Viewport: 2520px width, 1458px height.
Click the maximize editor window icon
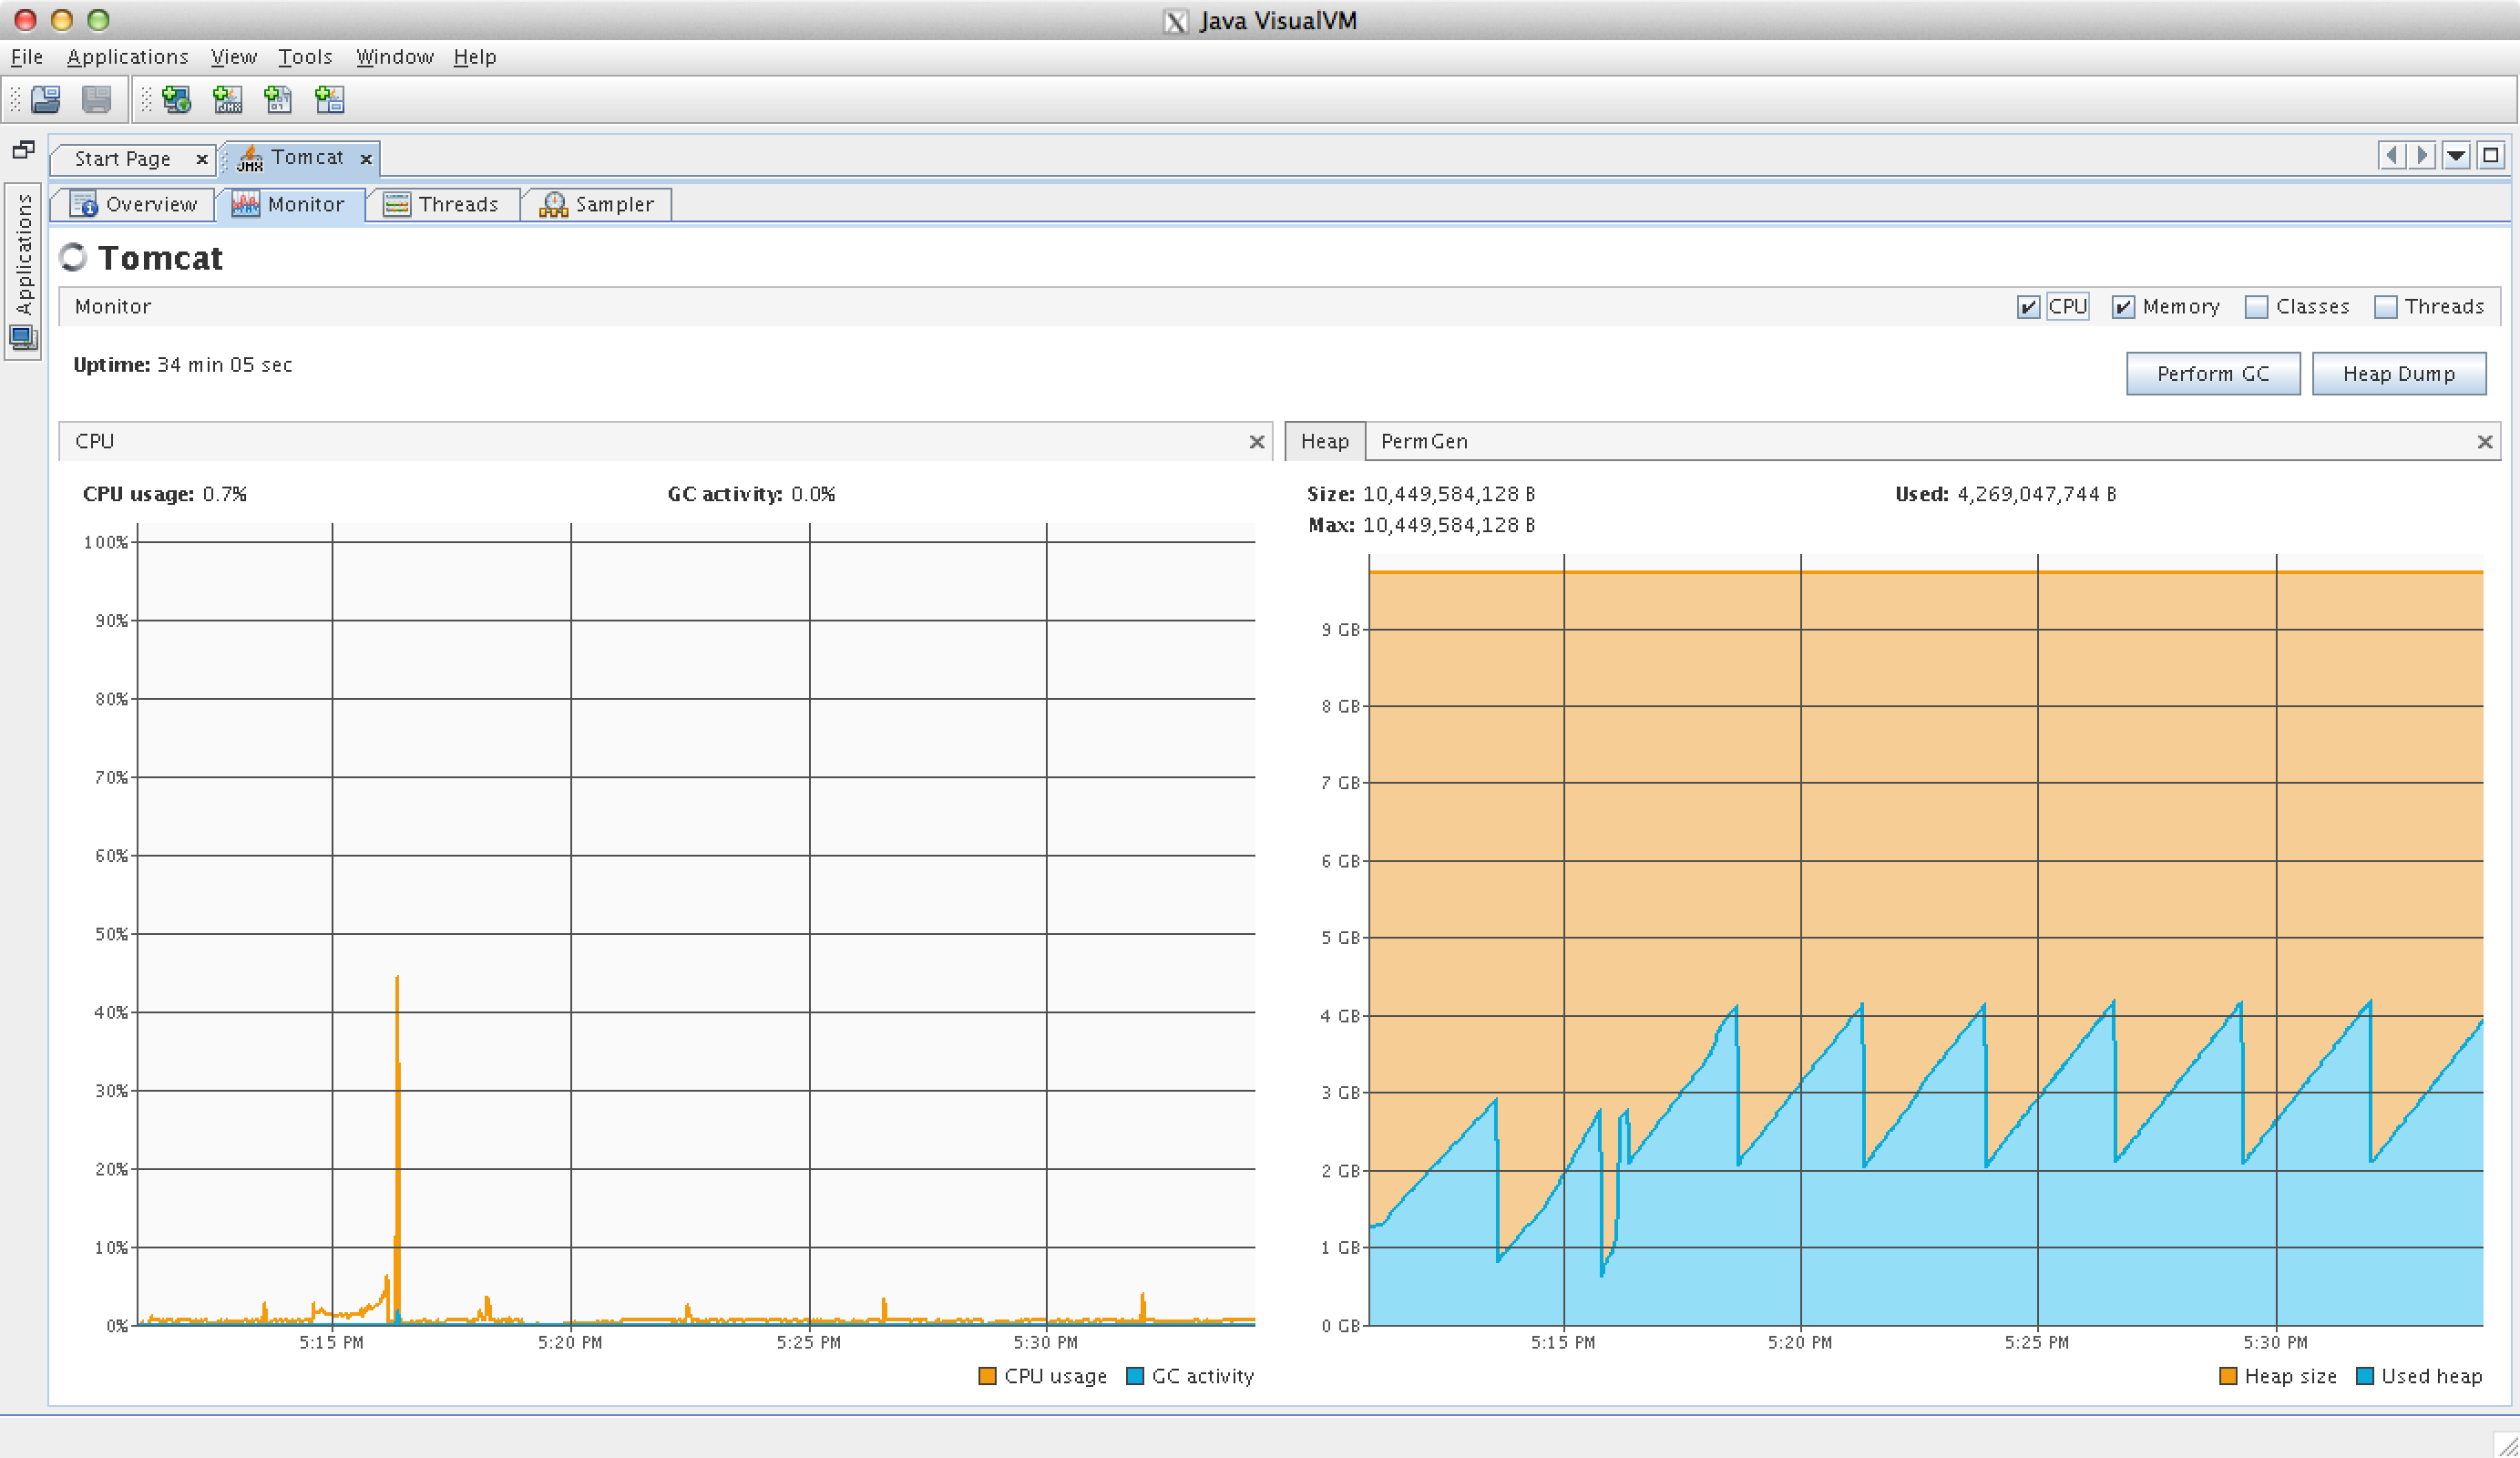click(2490, 155)
